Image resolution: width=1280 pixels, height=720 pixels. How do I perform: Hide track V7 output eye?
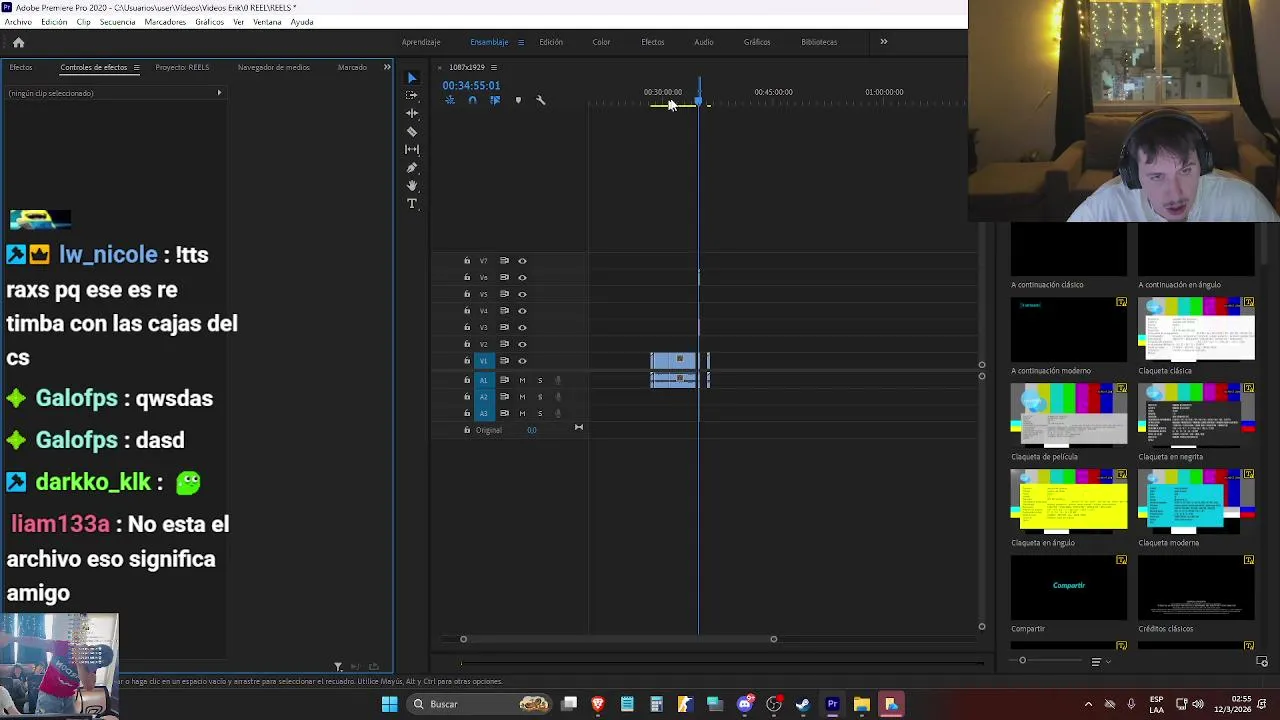(x=522, y=261)
